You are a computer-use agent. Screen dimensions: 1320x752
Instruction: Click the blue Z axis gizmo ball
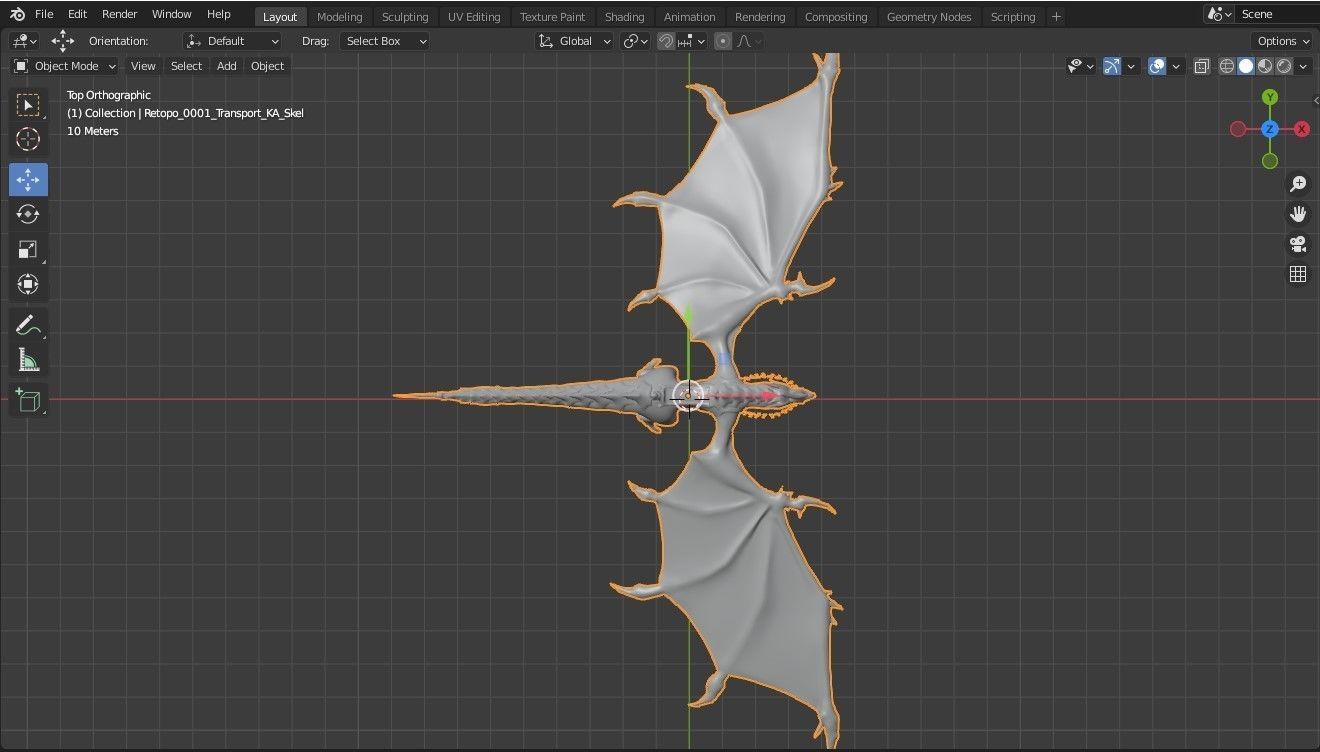[1270, 129]
